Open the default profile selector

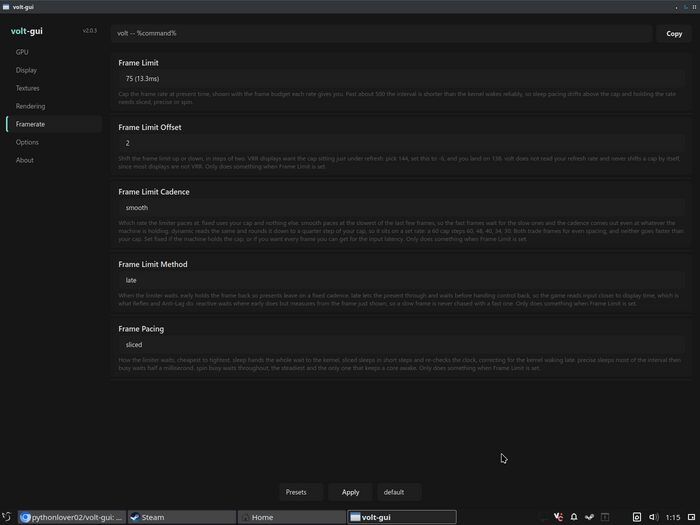coord(399,492)
